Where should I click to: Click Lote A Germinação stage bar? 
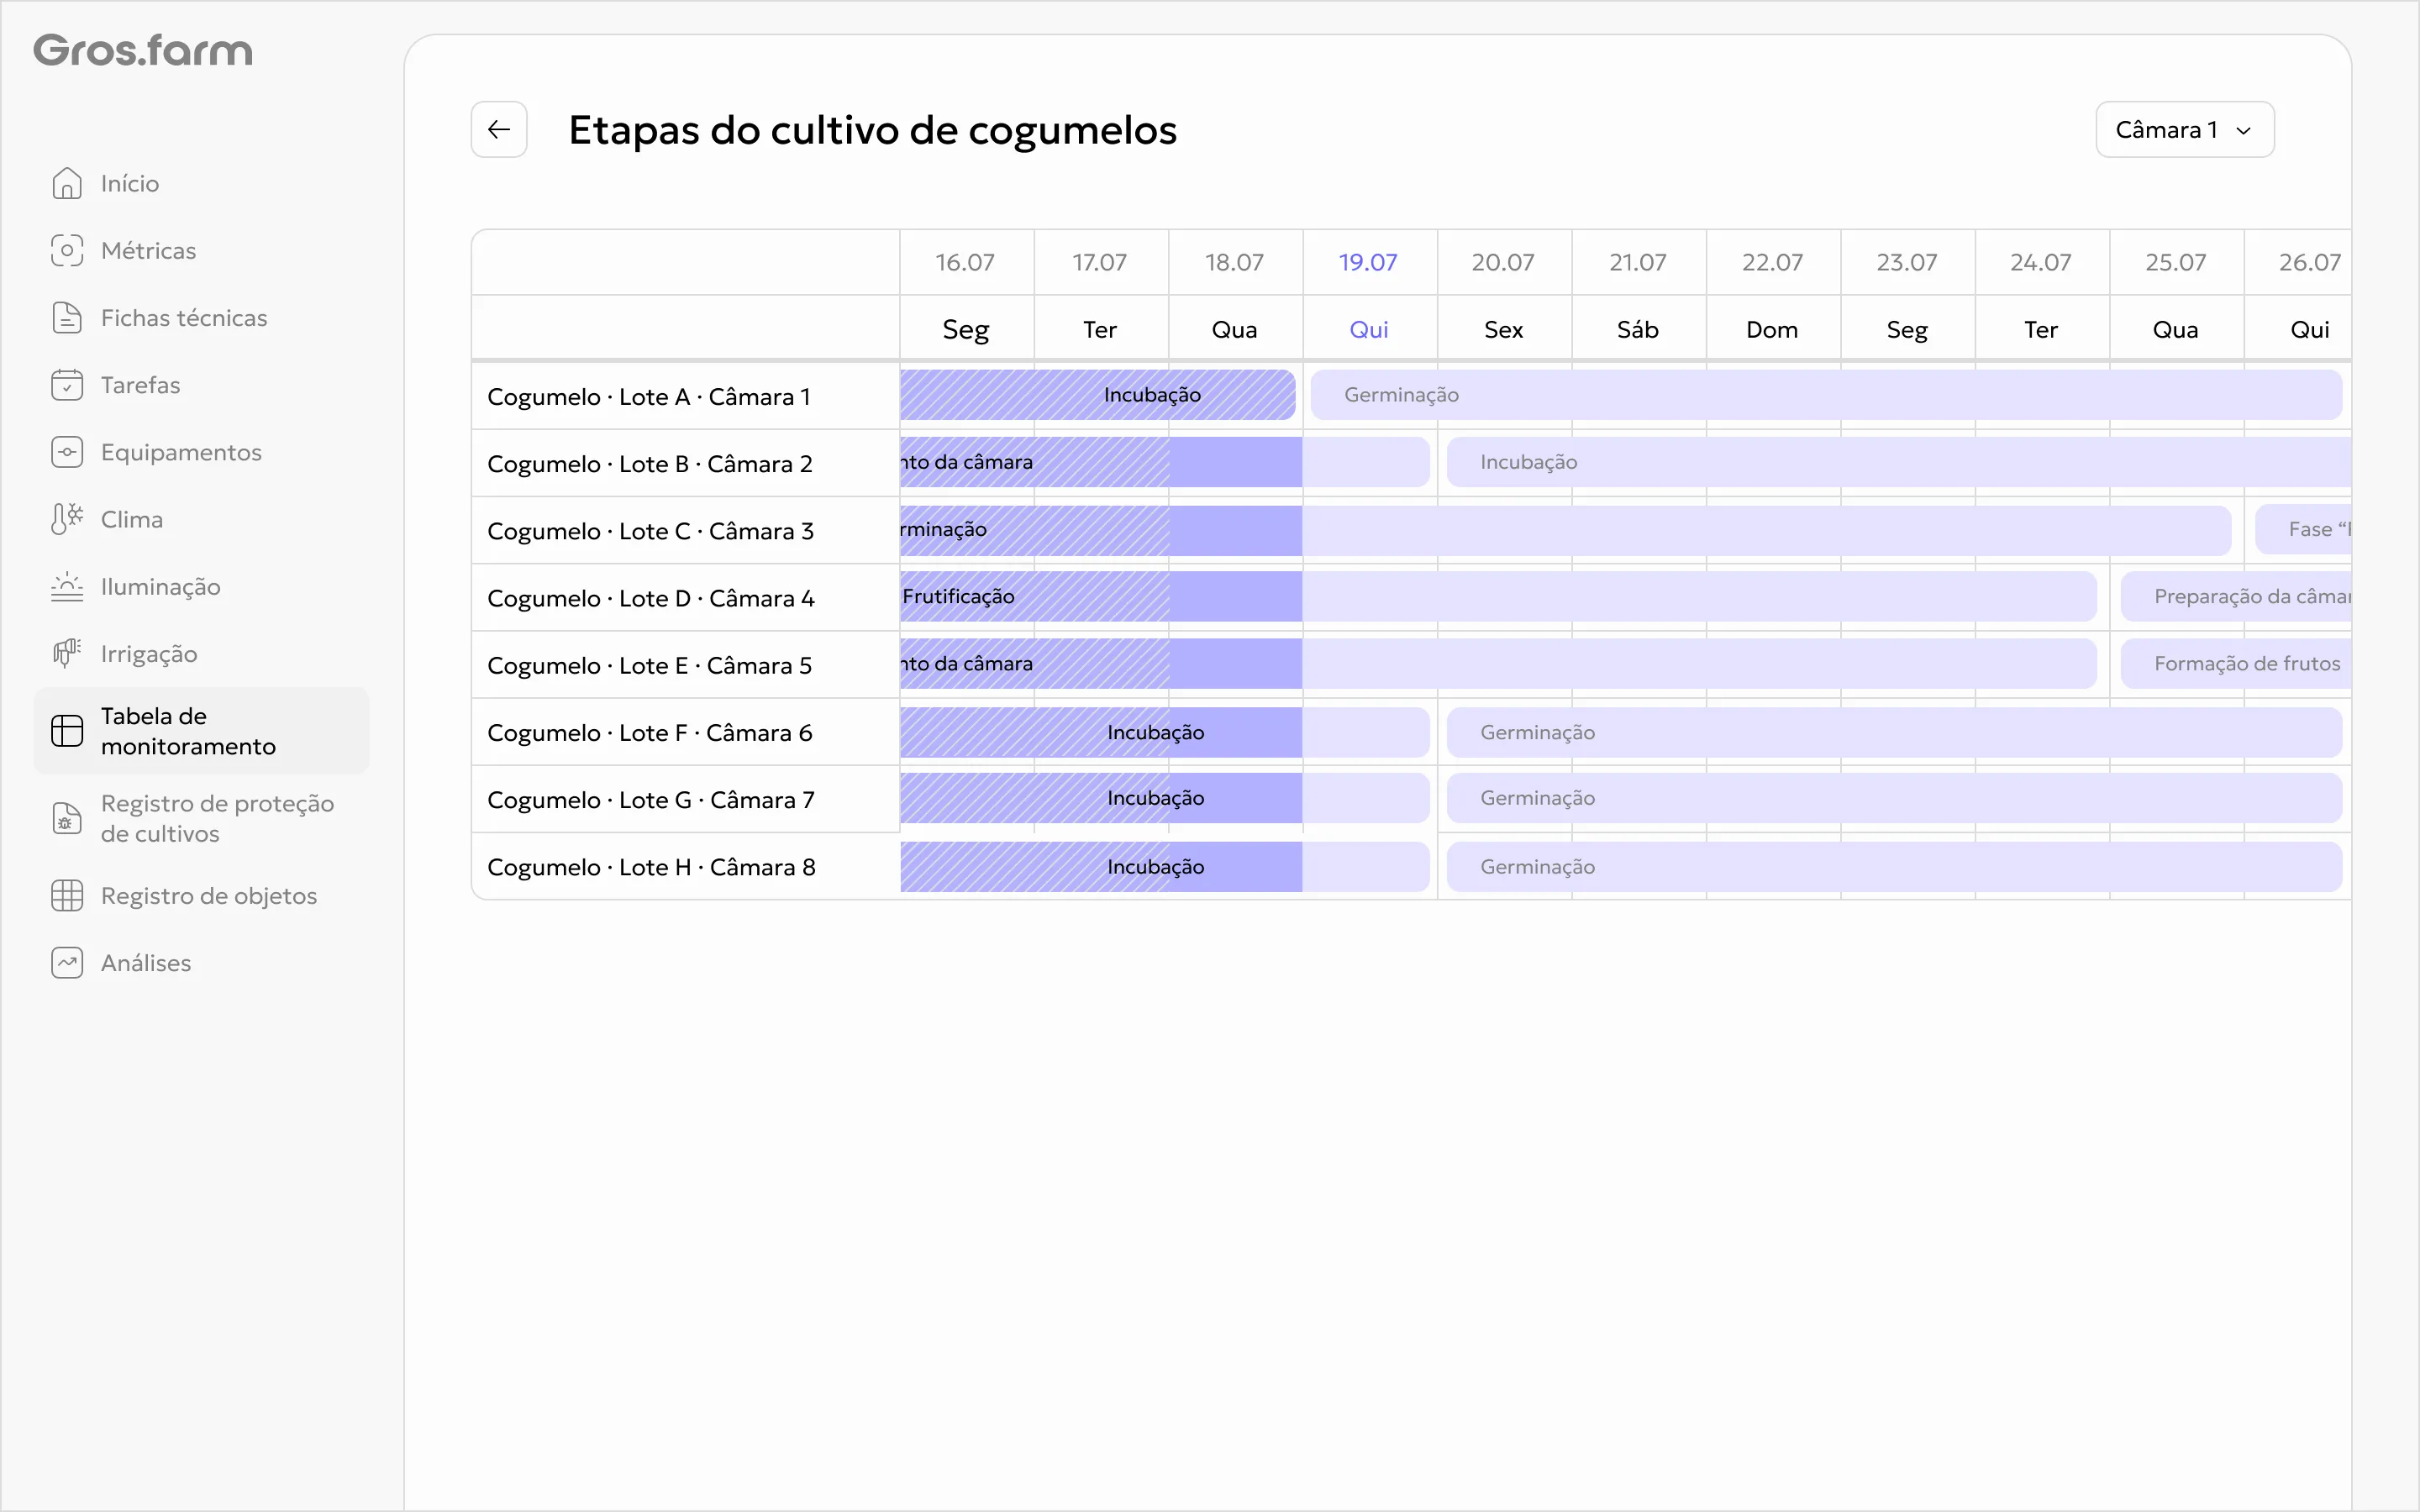coord(1826,395)
